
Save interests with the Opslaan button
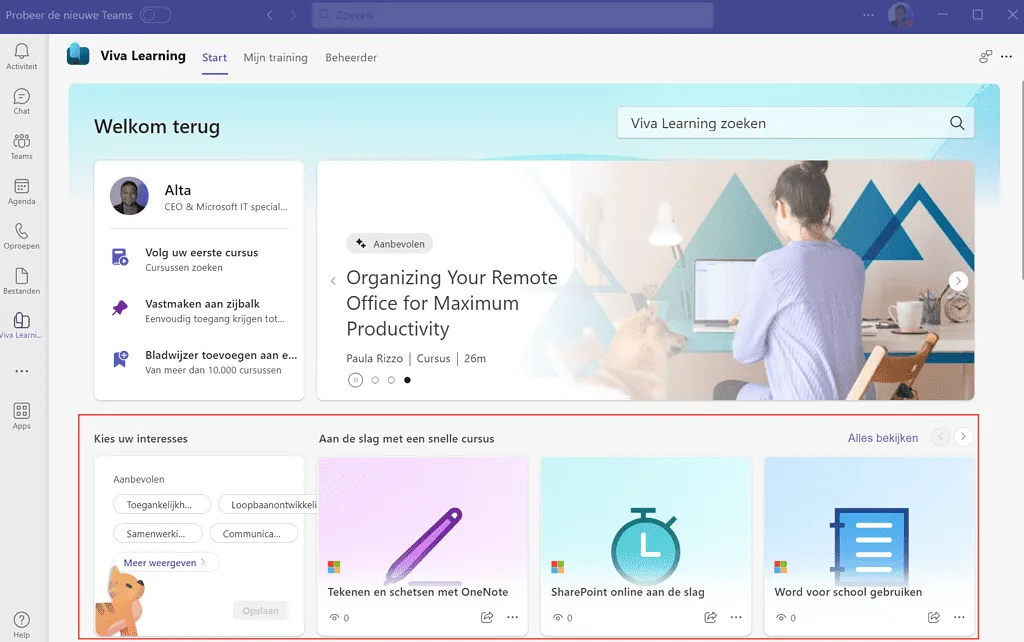(x=260, y=609)
